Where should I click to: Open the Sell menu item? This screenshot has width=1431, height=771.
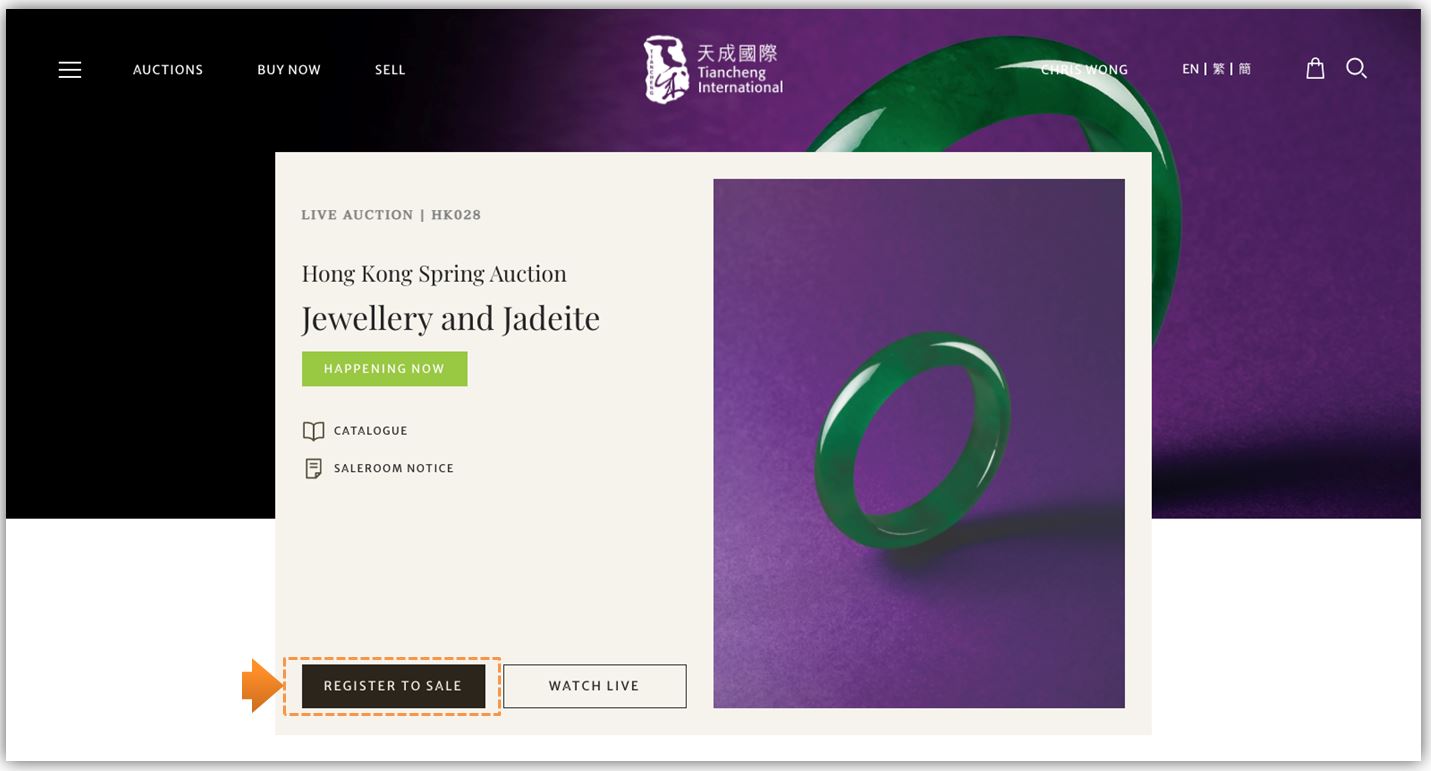[390, 70]
